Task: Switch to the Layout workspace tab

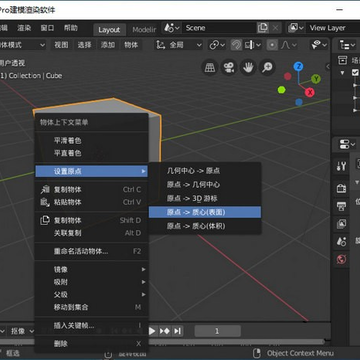Action: pos(109,30)
